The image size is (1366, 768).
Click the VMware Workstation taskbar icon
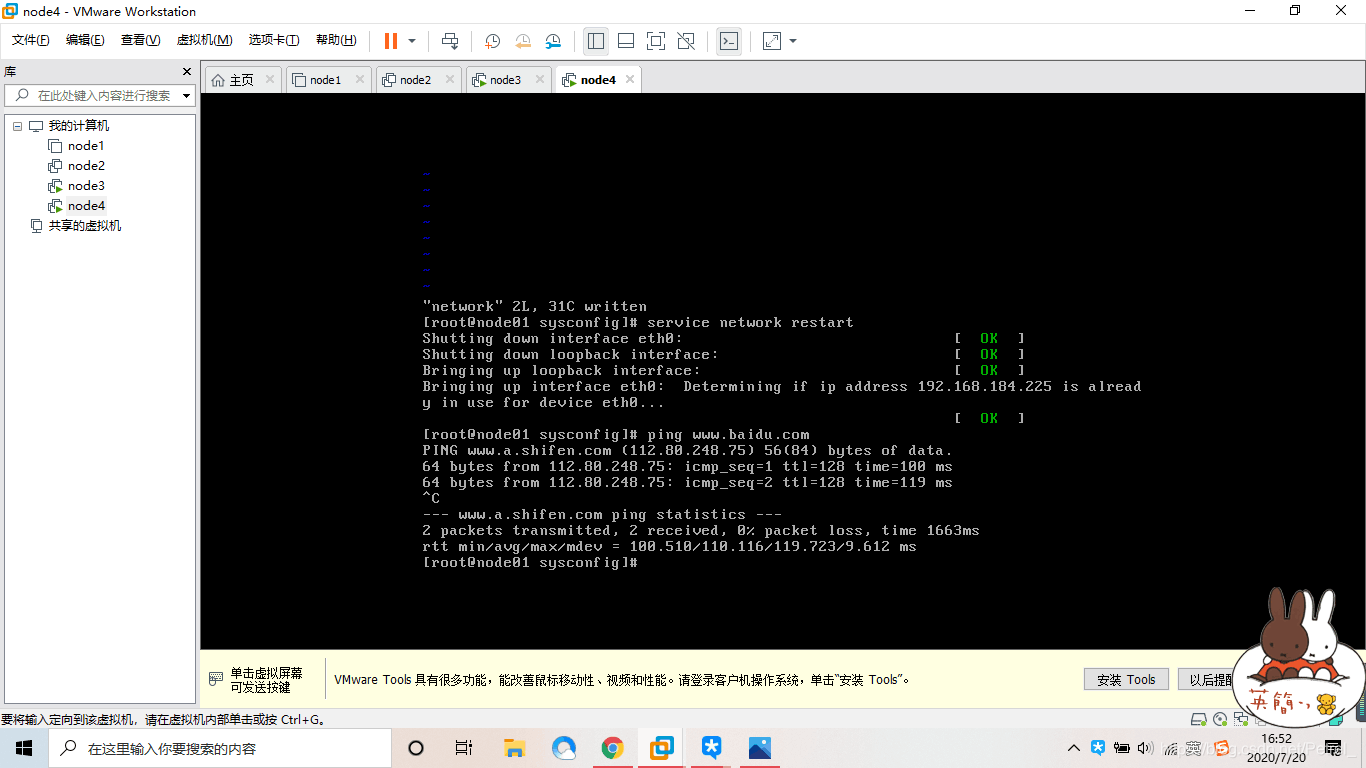click(x=662, y=748)
